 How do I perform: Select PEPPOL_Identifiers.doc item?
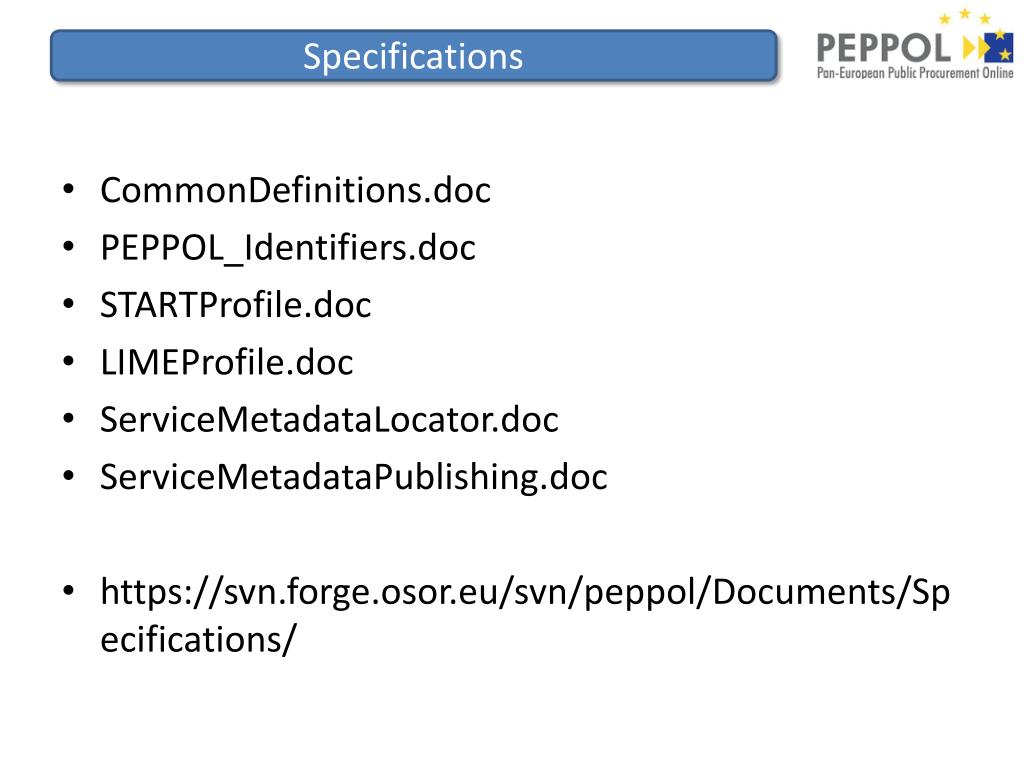pos(288,248)
